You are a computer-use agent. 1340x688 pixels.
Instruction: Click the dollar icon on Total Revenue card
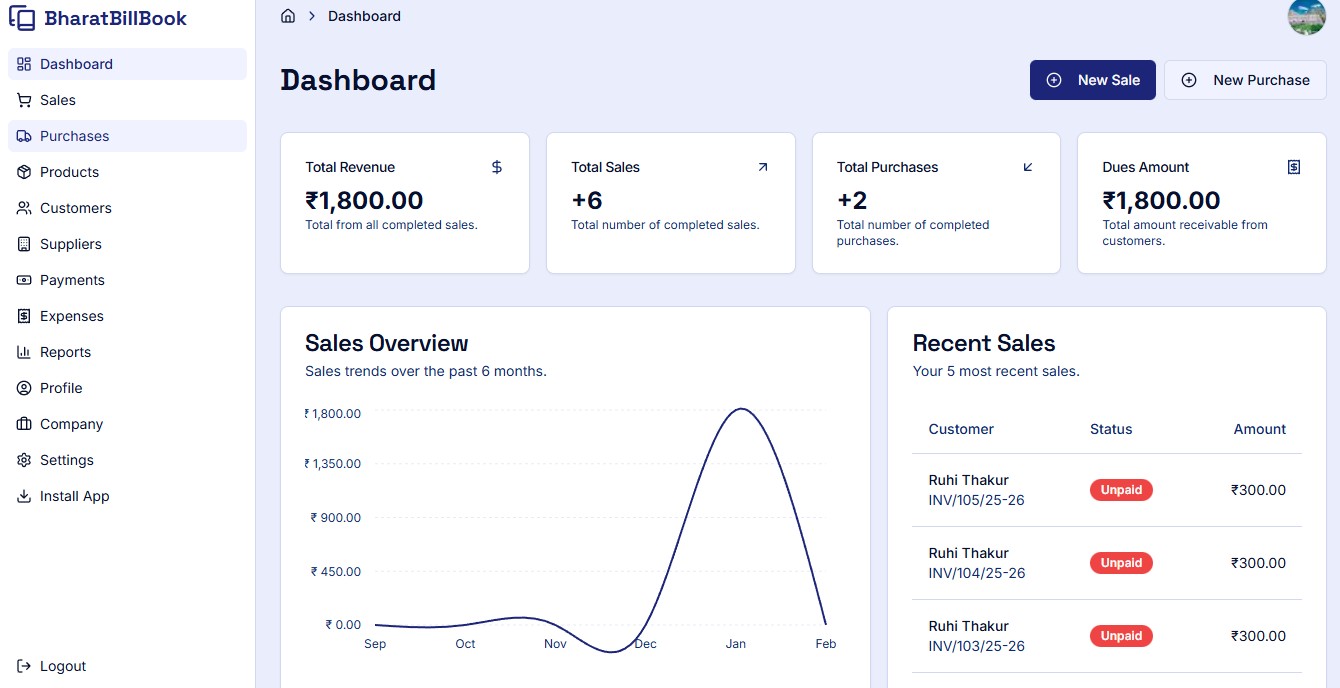click(496, 167)
